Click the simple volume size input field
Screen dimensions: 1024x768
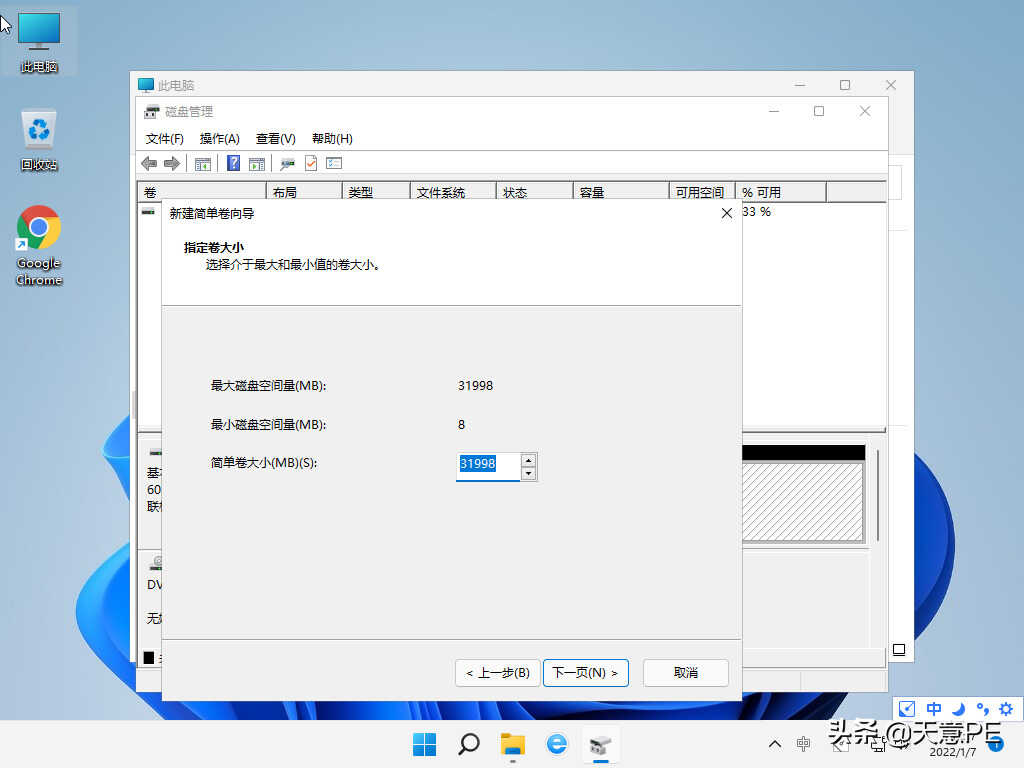pos(488,465)
